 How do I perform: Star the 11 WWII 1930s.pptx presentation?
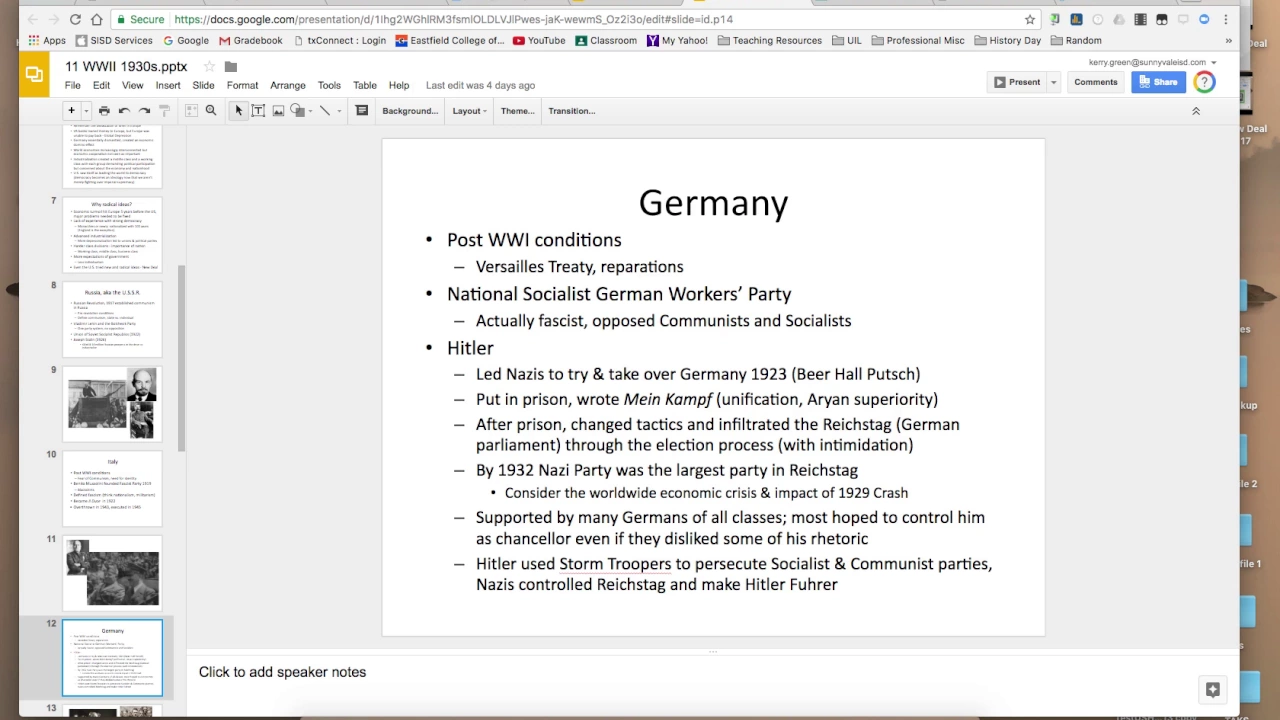point(209,67)
